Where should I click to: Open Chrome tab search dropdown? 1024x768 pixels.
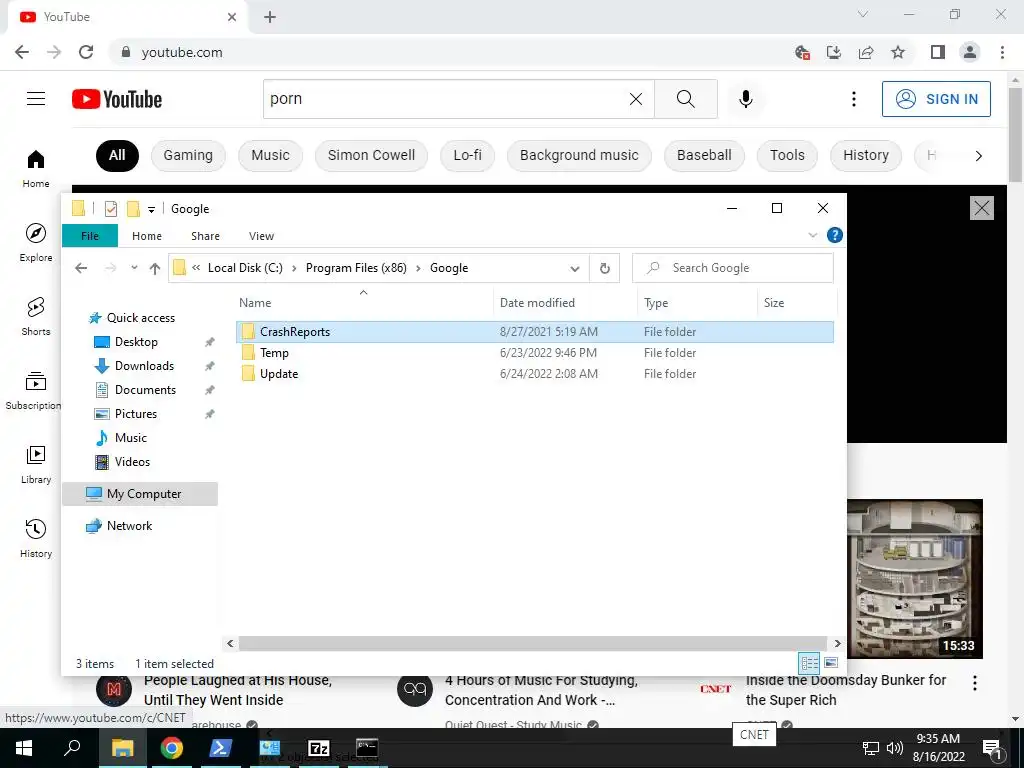(x=863, y=14)
